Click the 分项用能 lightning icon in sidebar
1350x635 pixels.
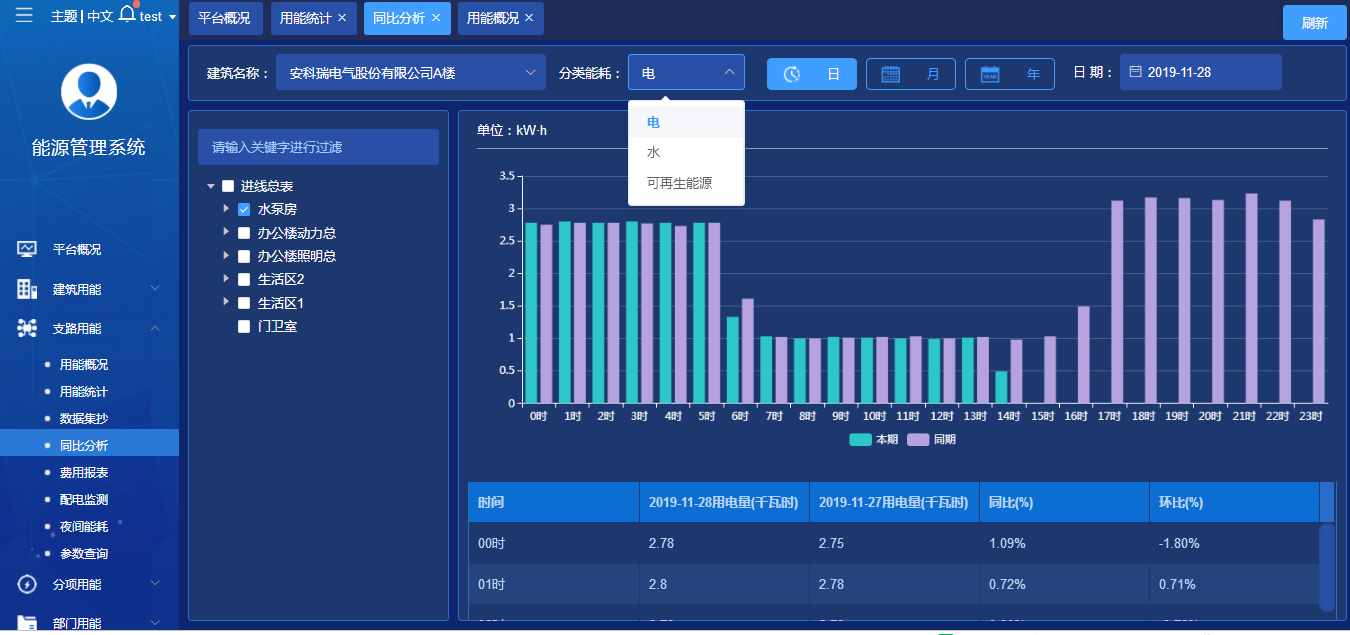(27, 584)
